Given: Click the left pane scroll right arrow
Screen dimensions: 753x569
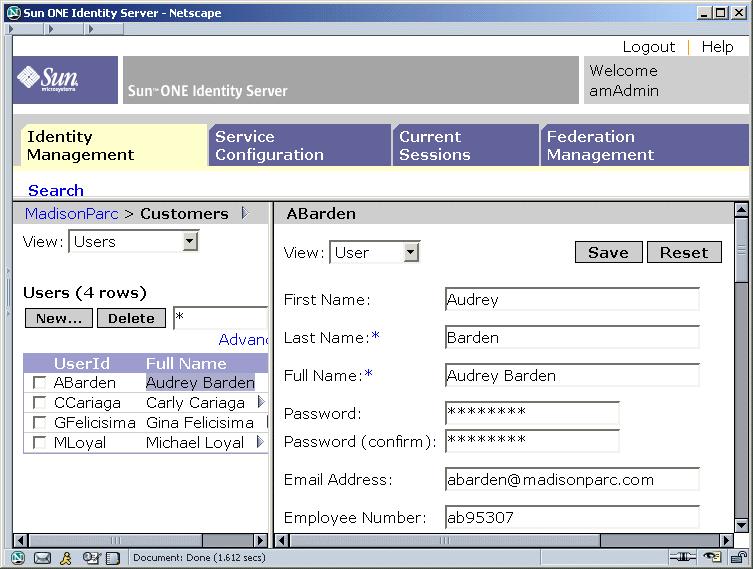Looking at the screenshot, I should 260,540.
